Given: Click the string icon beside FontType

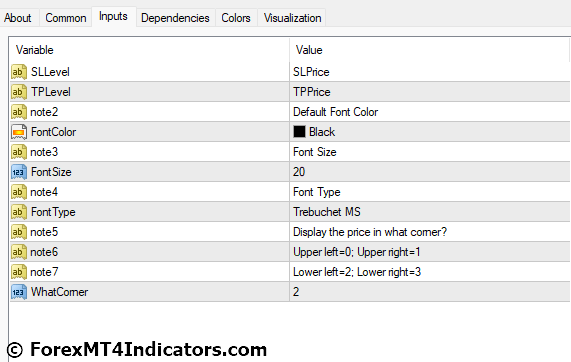Looking at the screenshot, I should (x=19, y=212).
